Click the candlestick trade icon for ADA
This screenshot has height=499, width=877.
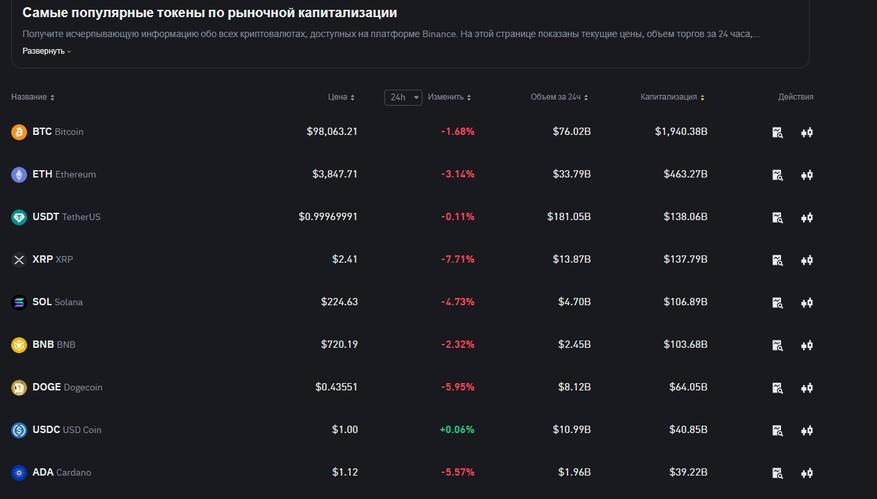pyautogui.click(x=807, y=473)
